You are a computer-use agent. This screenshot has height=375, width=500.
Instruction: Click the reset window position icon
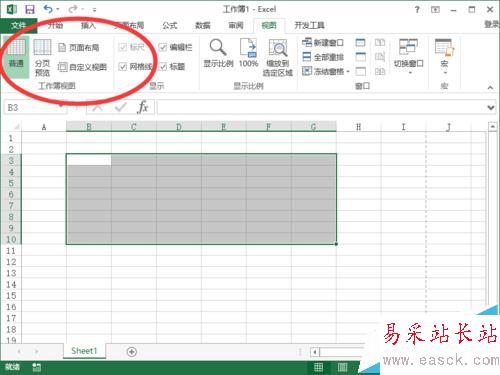(x=380, y=71)
